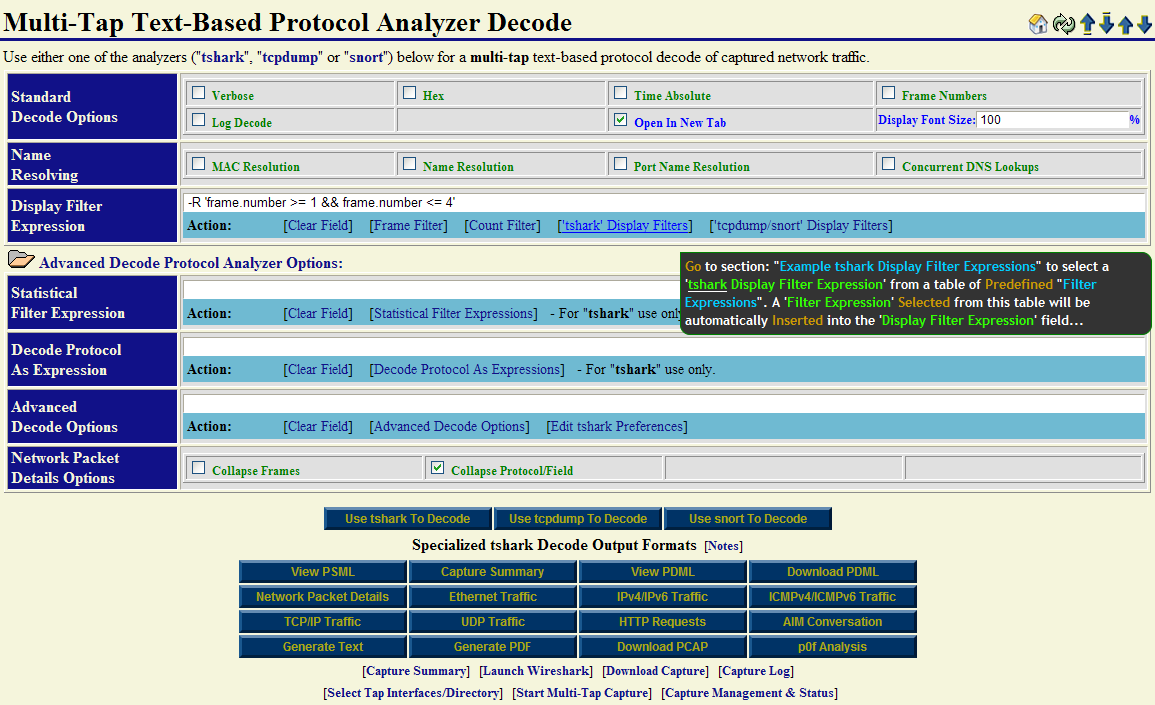Click the home house icon
Viewport: 1155px width, 705px height.
pyautogui.click(x=1038, y=24)
